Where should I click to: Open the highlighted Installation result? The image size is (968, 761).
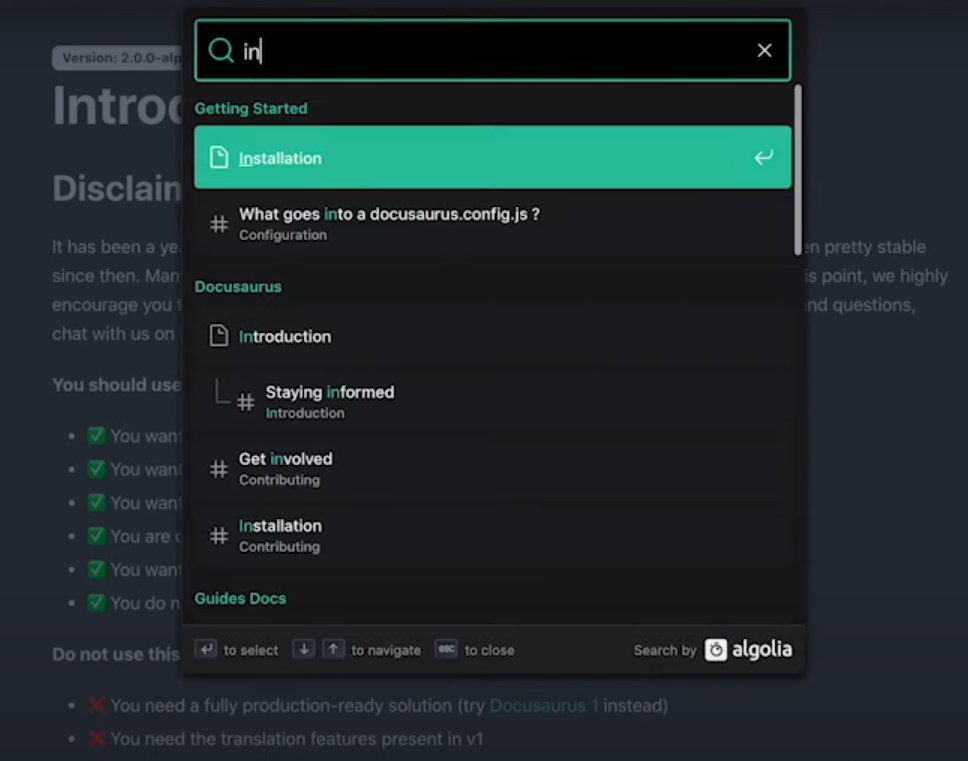pyautogui.click(x=492, y=157)
